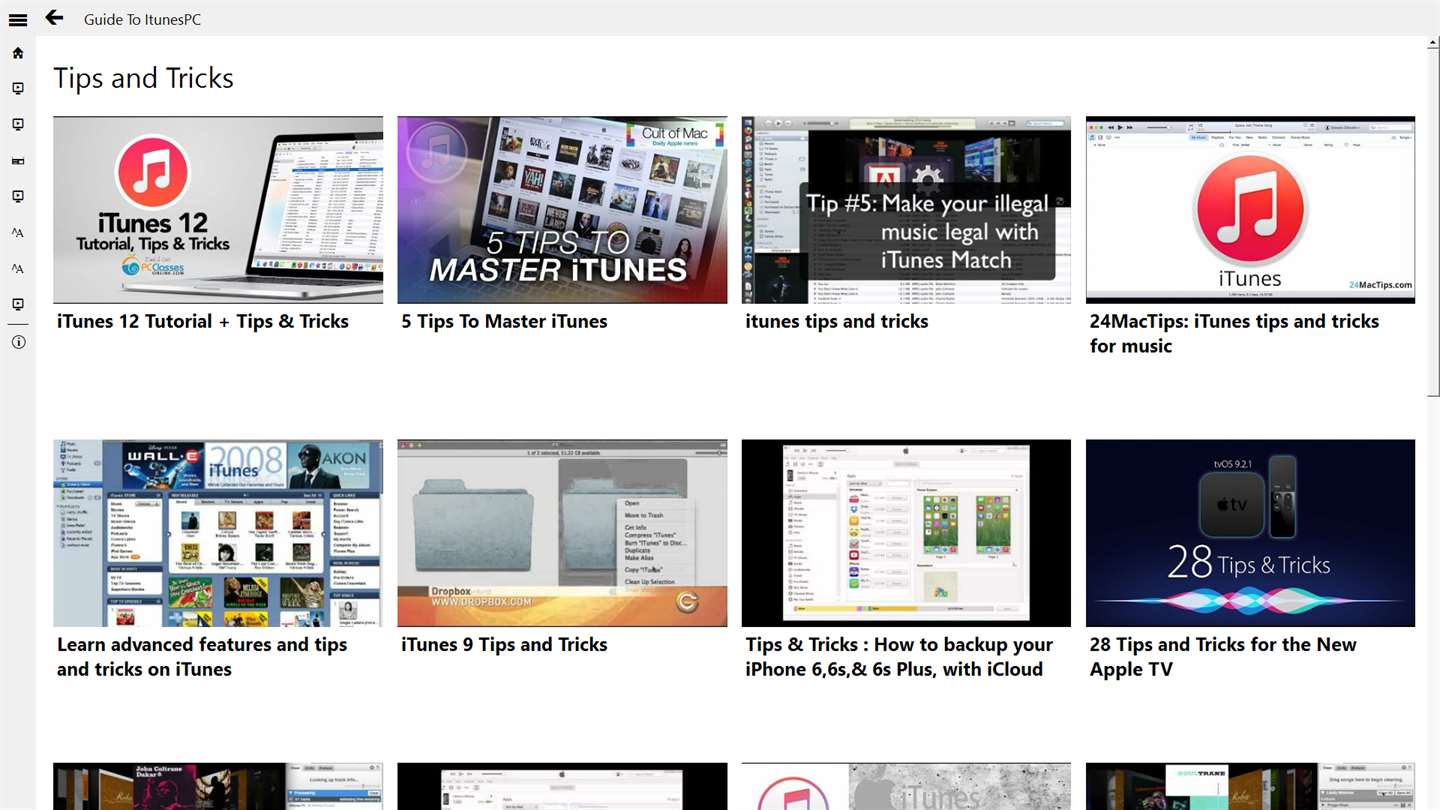Click "How to backup your iPhone" title
This screenshot has width=1440, height=810.
click(x=899, y=657)
